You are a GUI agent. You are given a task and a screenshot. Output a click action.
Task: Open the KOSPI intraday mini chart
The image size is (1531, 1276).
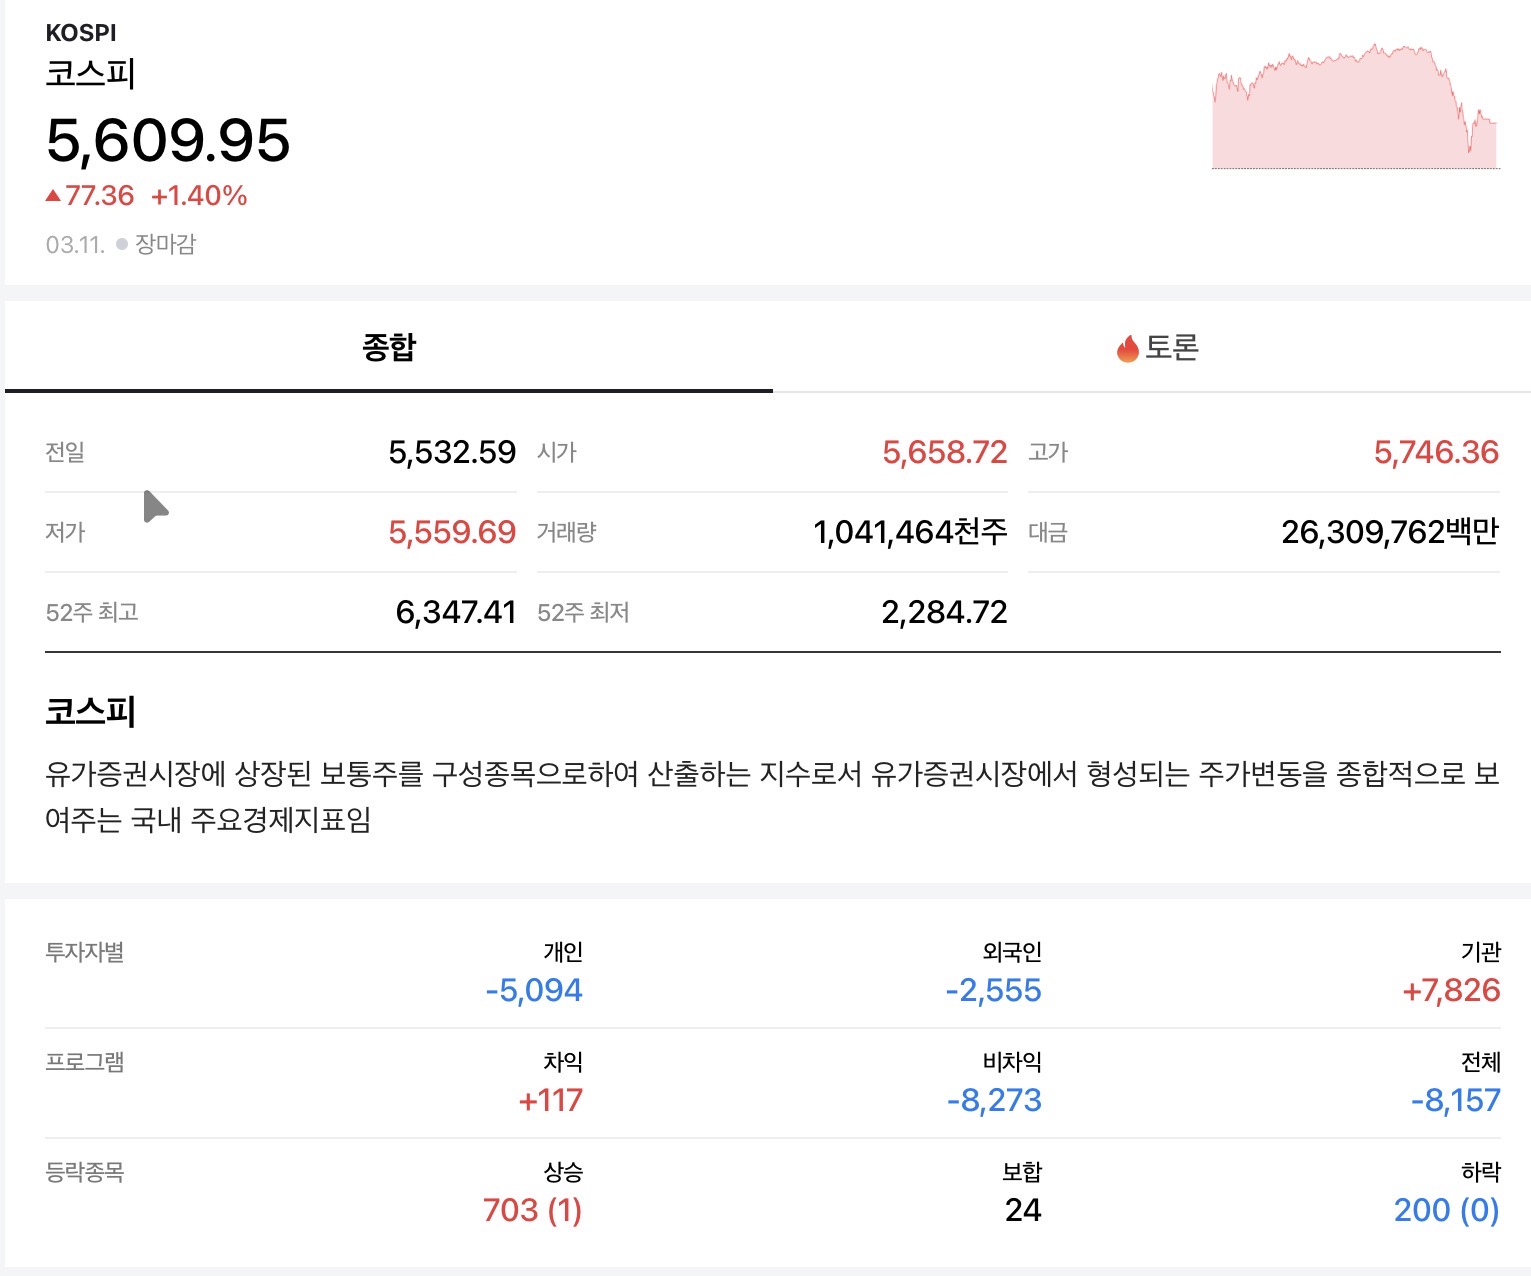[x=1355, y=108]
